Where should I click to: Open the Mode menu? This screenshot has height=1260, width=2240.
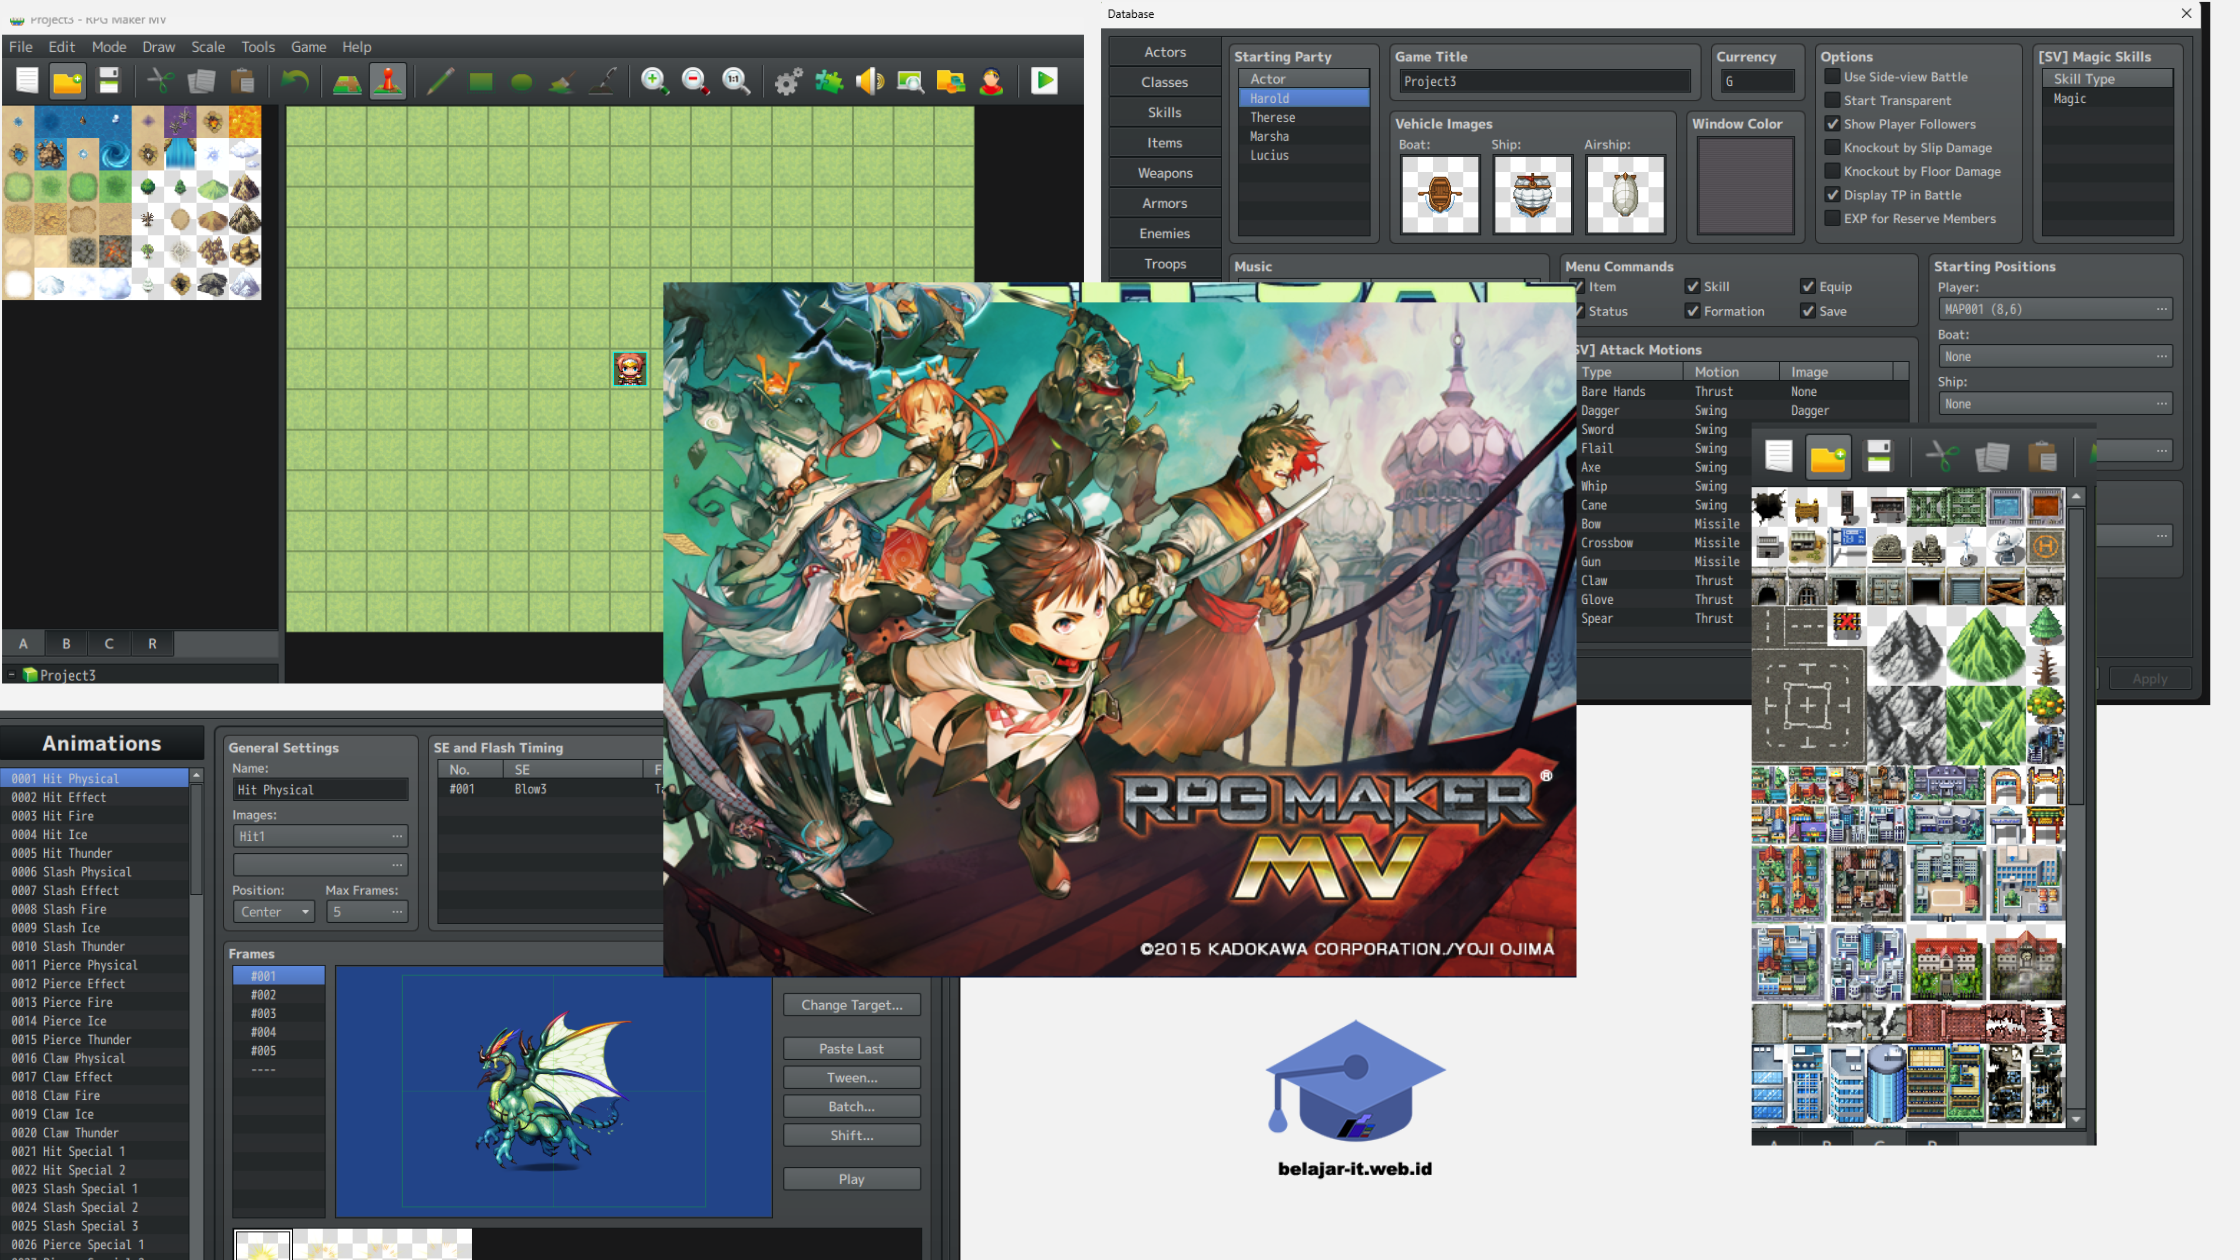(109, 47)
